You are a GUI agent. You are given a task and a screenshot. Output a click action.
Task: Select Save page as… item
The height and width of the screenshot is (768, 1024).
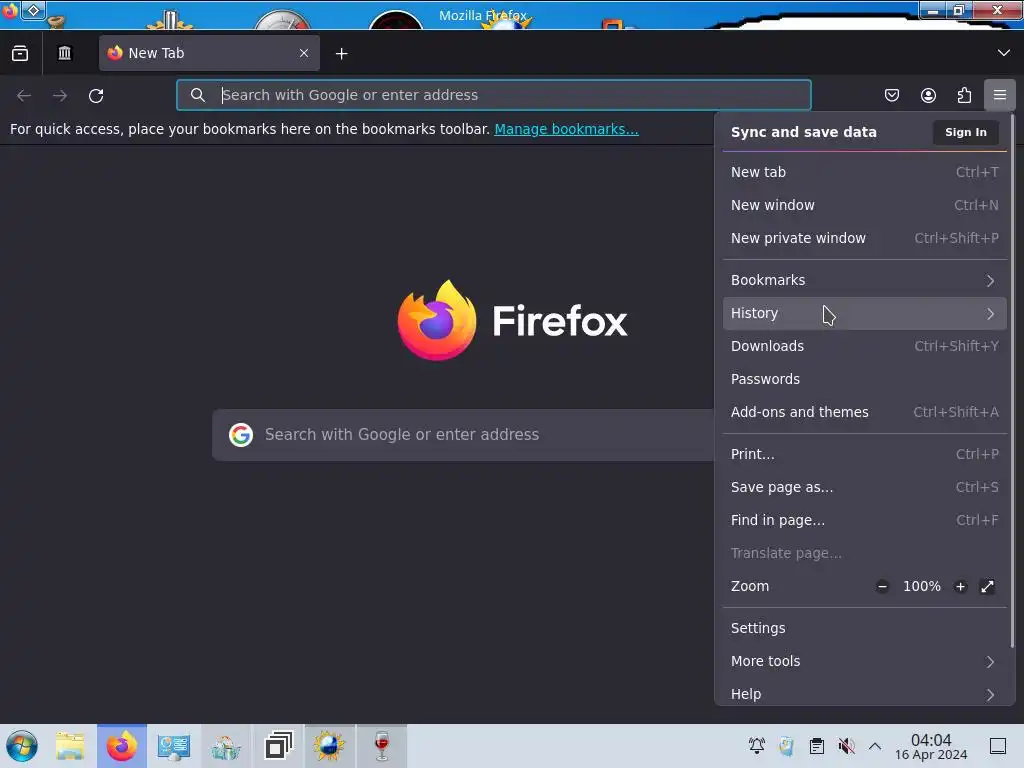click(x=865, y=487)
